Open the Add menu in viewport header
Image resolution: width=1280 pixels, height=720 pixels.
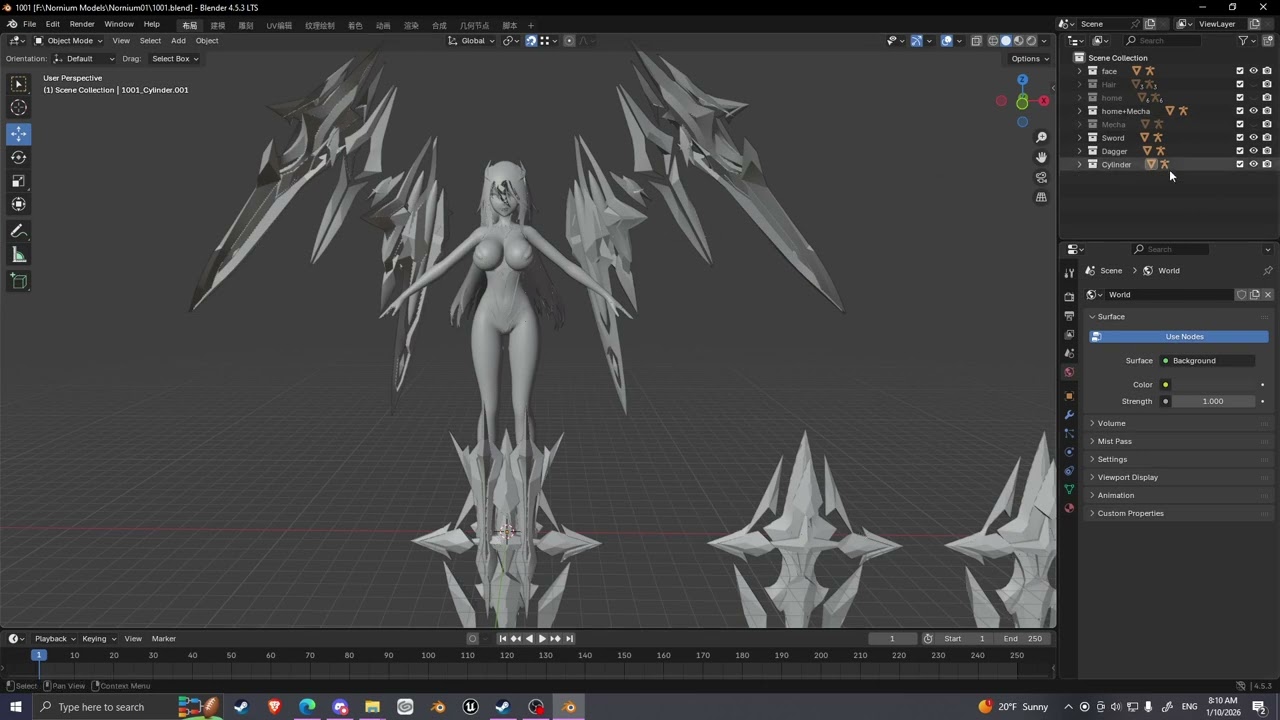pos(178,41)
